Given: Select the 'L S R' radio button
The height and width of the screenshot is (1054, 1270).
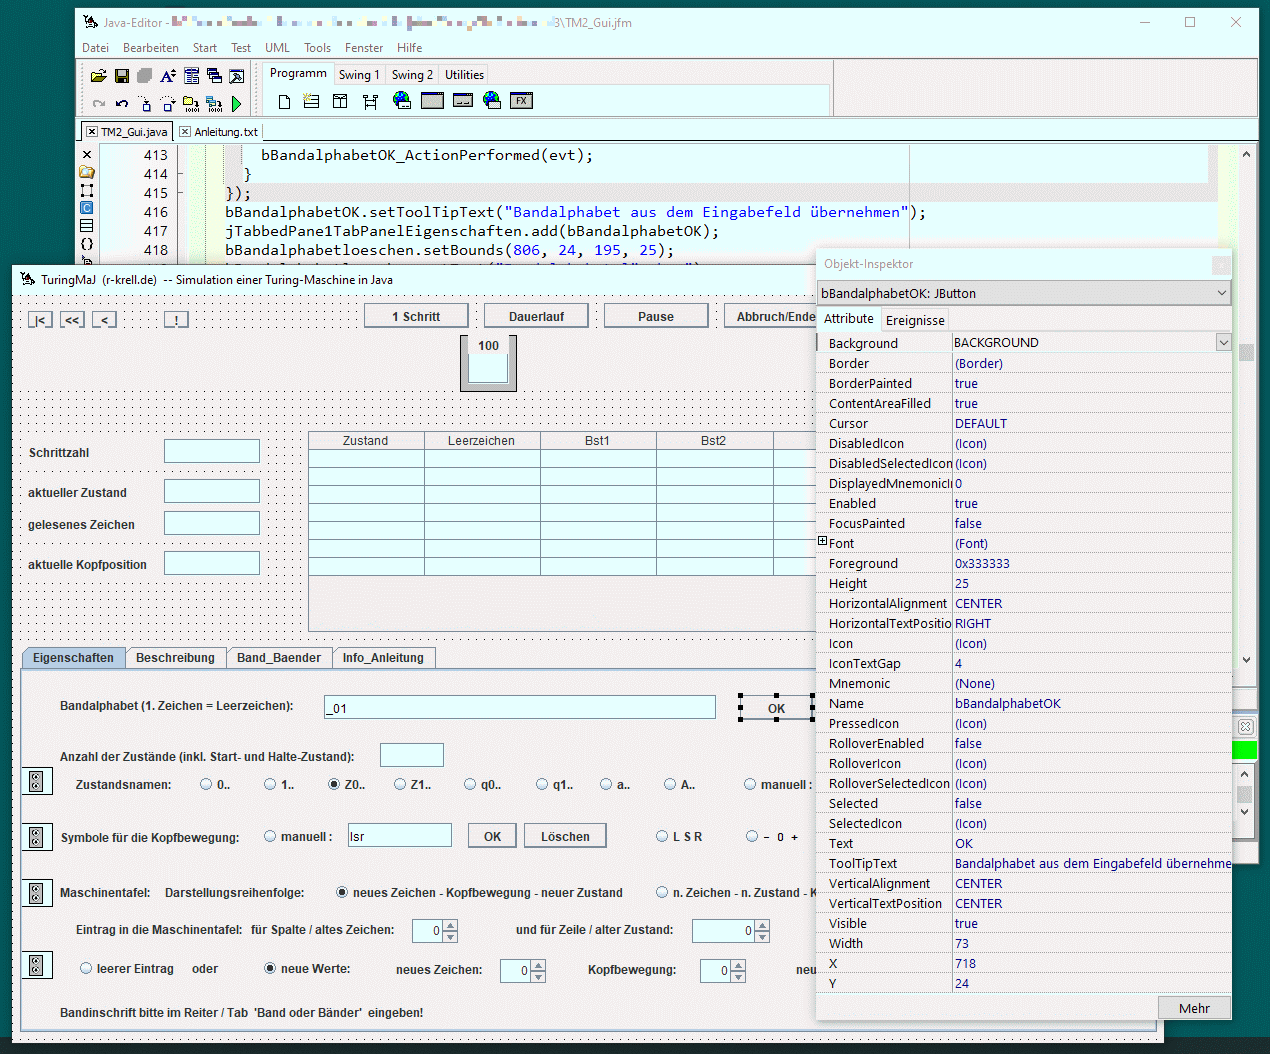Looking at the screenshot, I should click(662, 837).
